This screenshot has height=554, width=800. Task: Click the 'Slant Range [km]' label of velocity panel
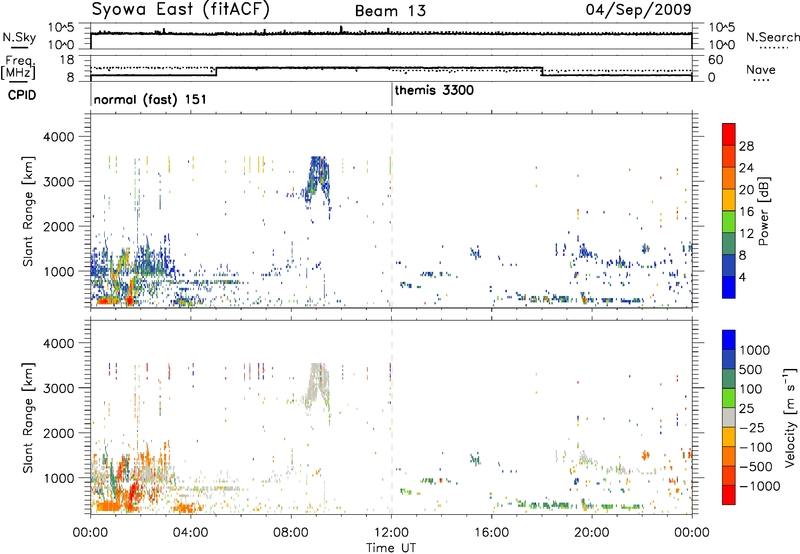[x=28, y=417]
